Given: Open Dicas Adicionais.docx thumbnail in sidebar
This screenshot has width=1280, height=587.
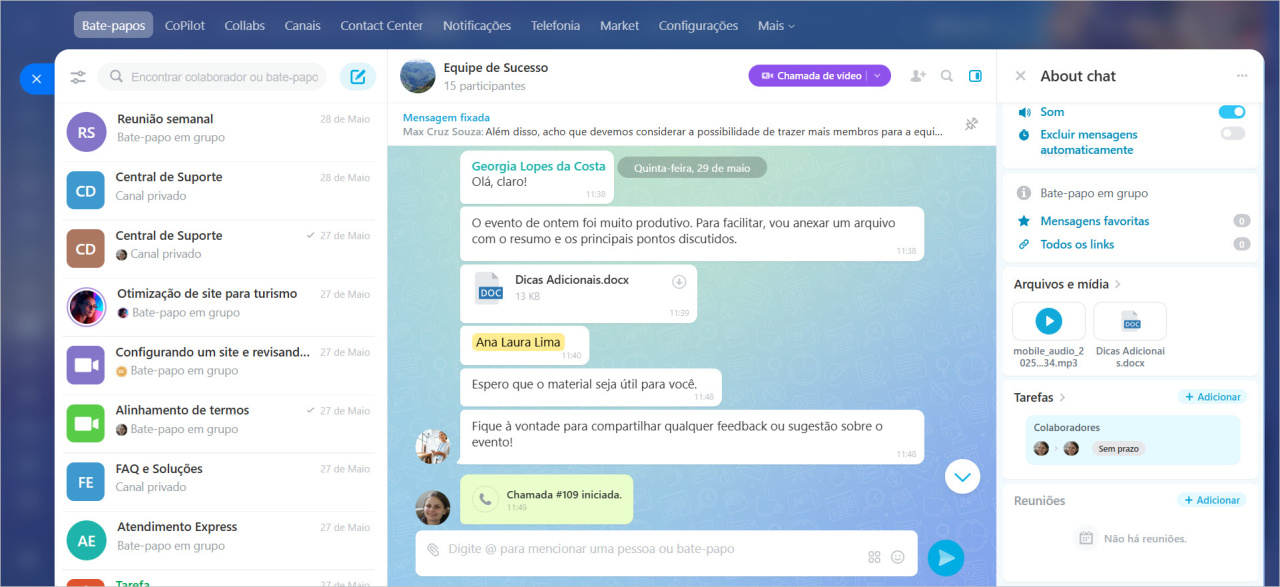Looking at the screenshot, I should click(x=1130, y=321).
